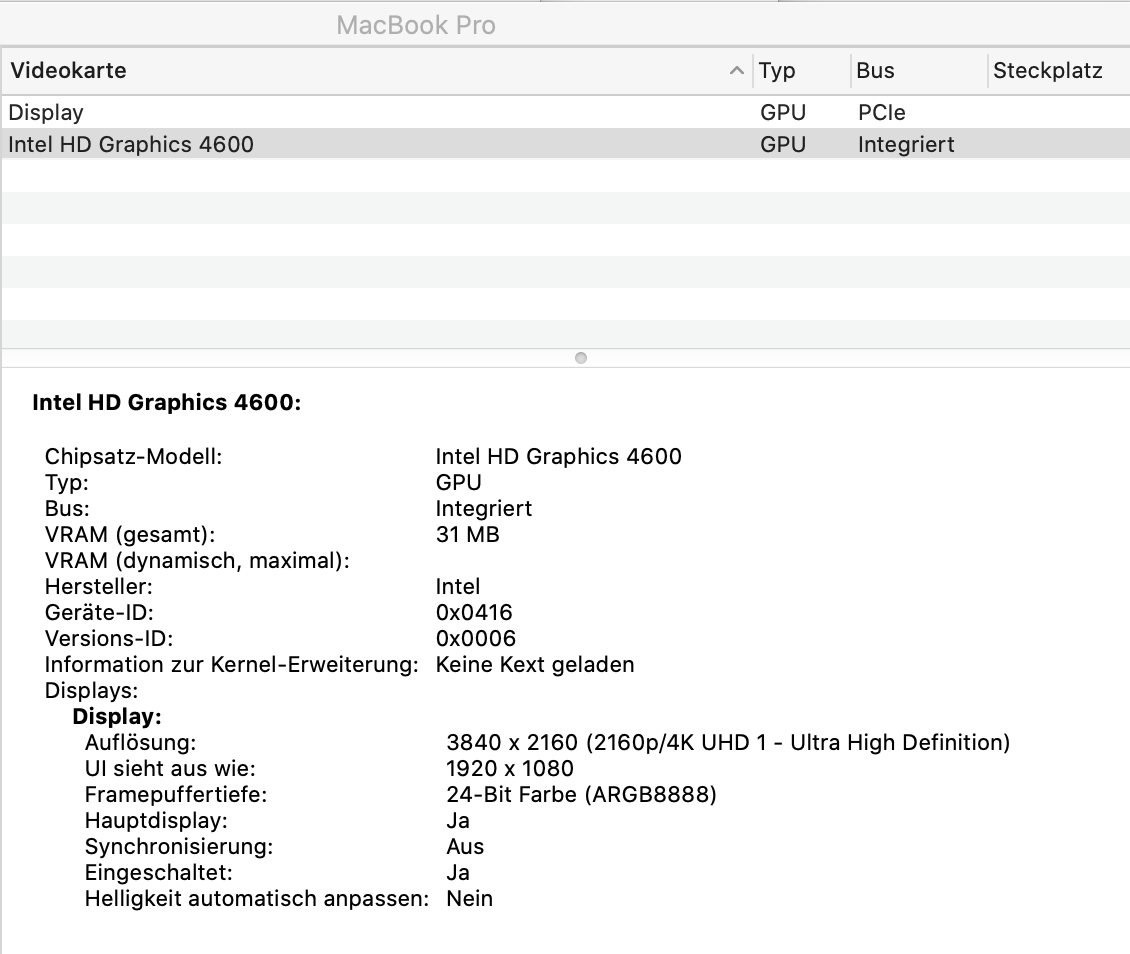Click the 3840 x 2160 resolution value

click(x=512, y=743)
